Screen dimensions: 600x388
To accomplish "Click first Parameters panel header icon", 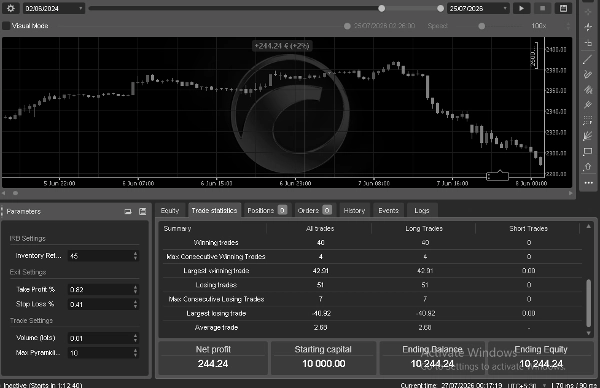I will pos(128,211).
